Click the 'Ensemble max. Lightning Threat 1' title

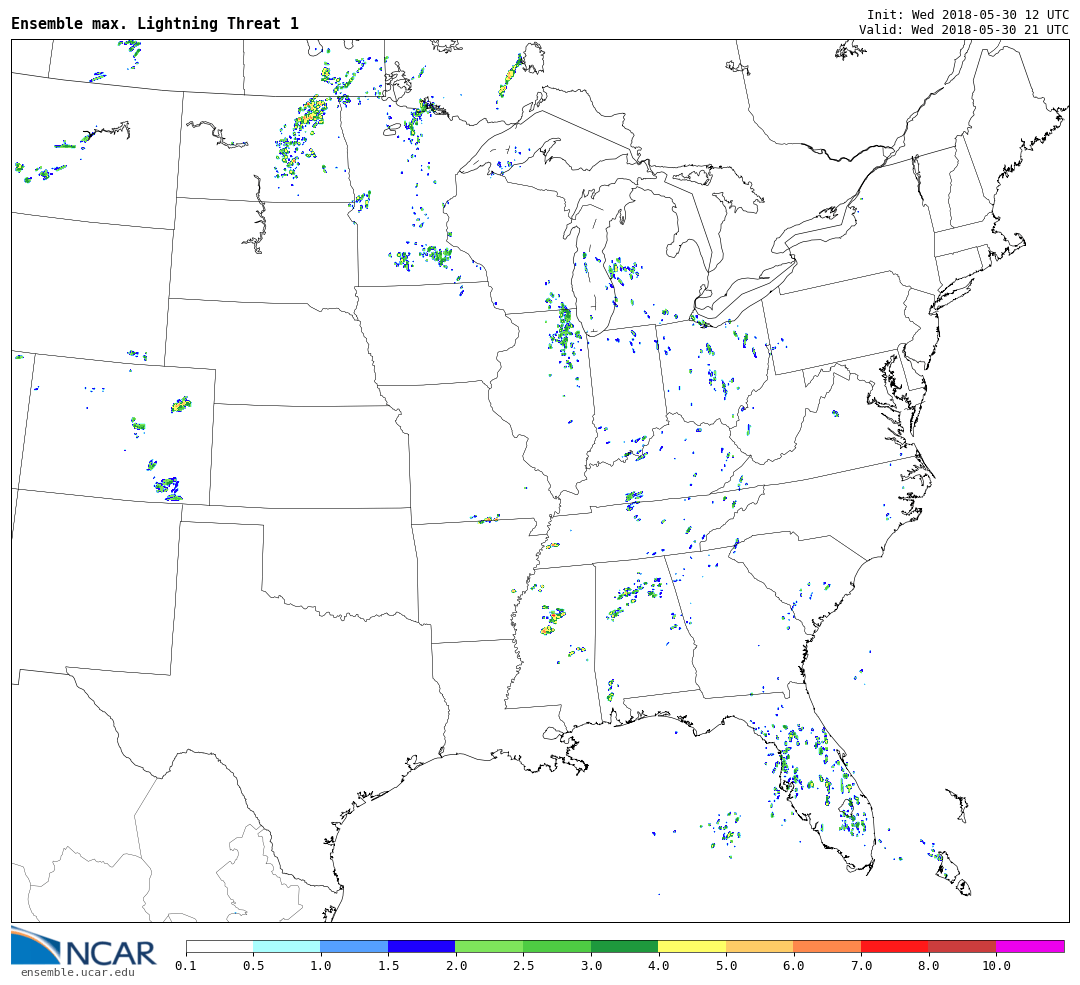coord(155,24)
